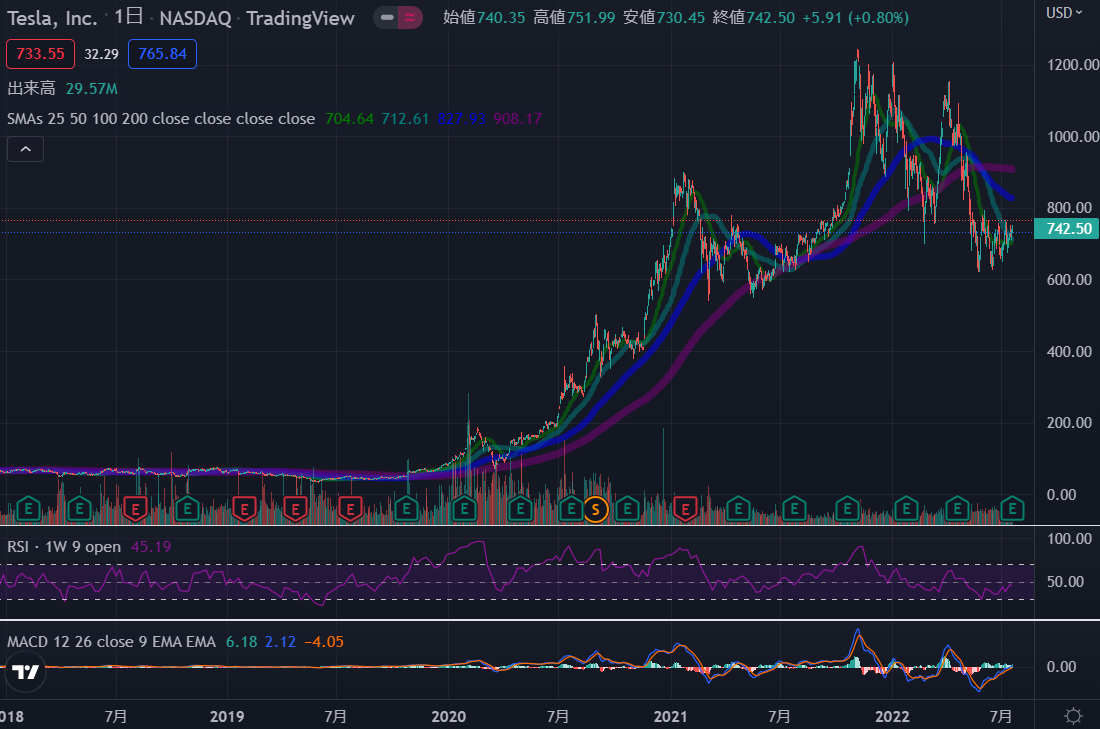Click the RSI value 45.19
This screenshot has width=1100, height=729.
151,547
